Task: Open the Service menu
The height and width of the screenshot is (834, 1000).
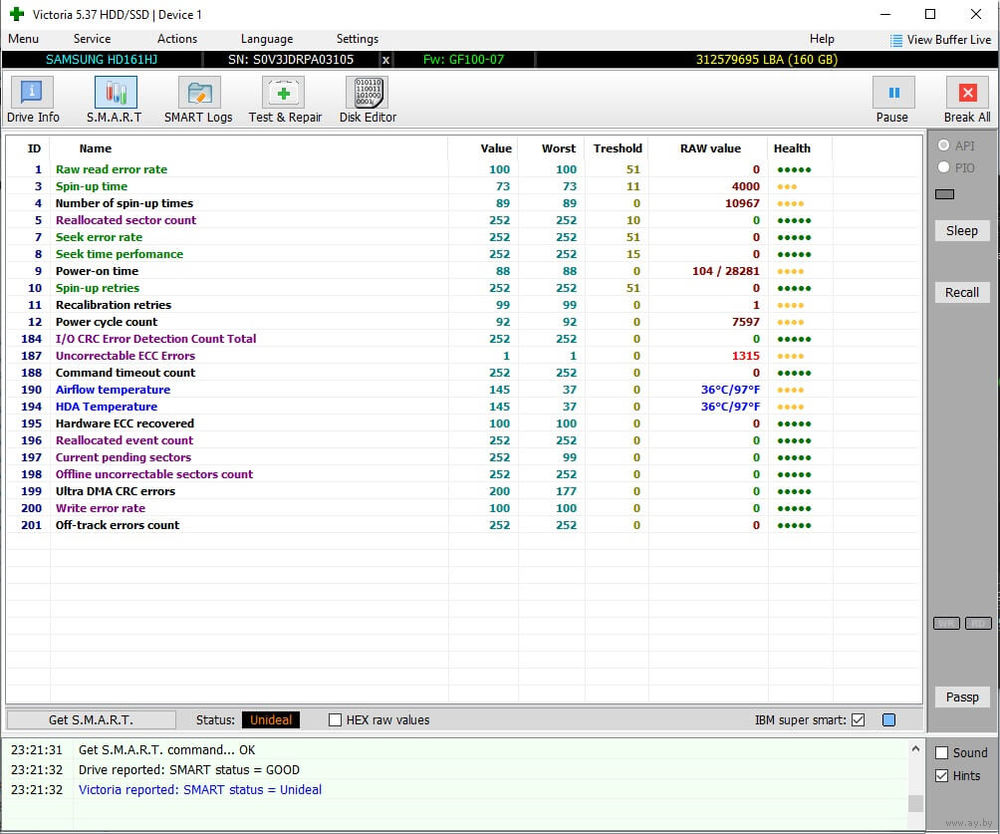Action: coord(92,39)
